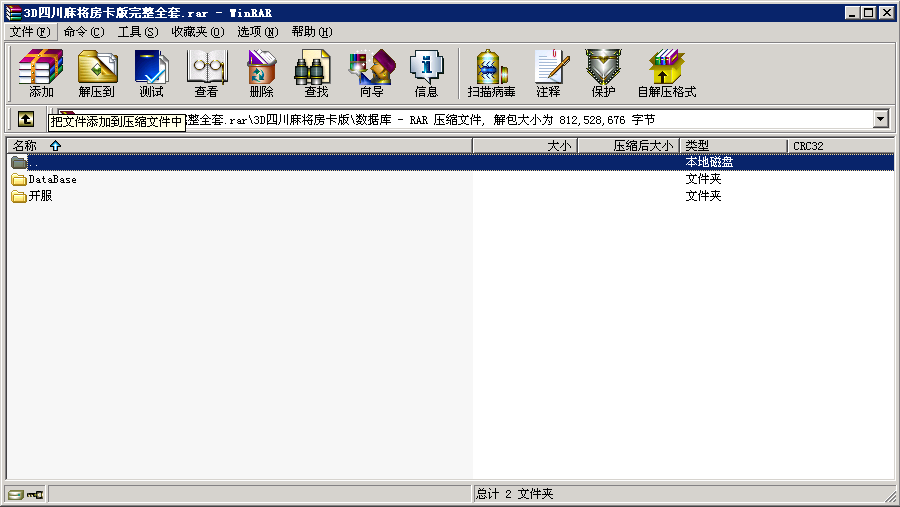900x507 pixels.
Task: Select the 开服 folder in list
Action: click(40, 196)
